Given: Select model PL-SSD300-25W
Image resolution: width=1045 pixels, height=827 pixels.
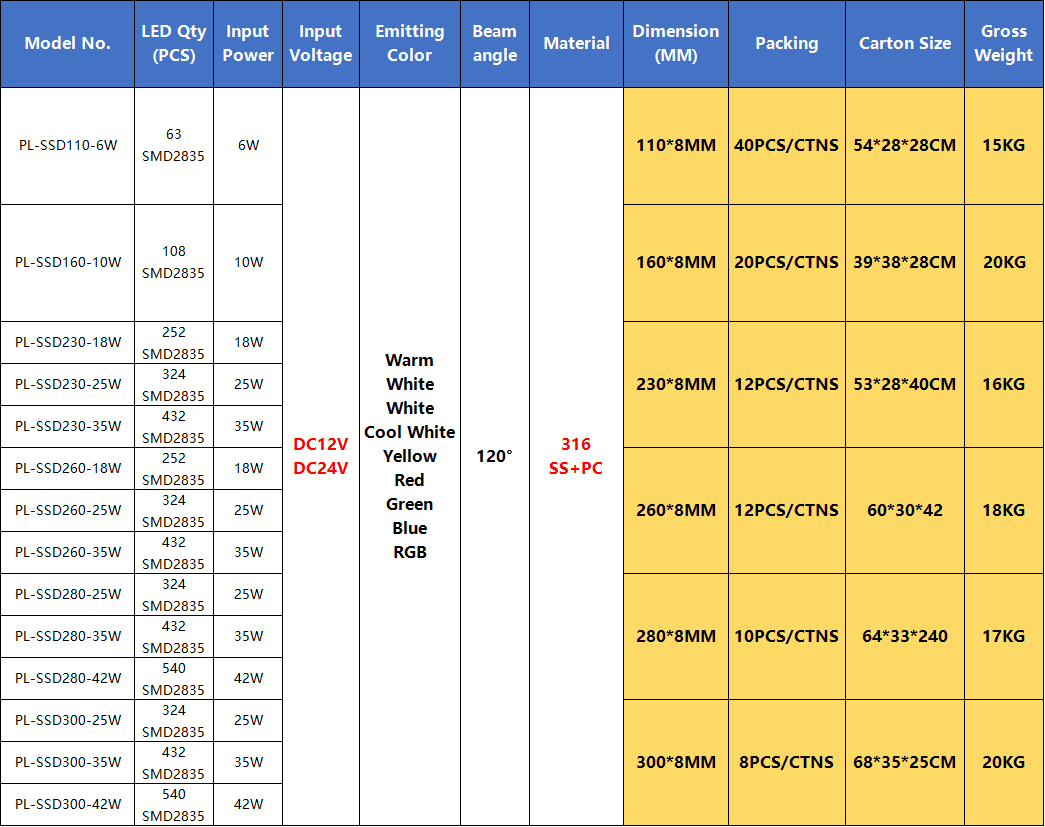Looking at the screenshot, I should pos(67,720).
